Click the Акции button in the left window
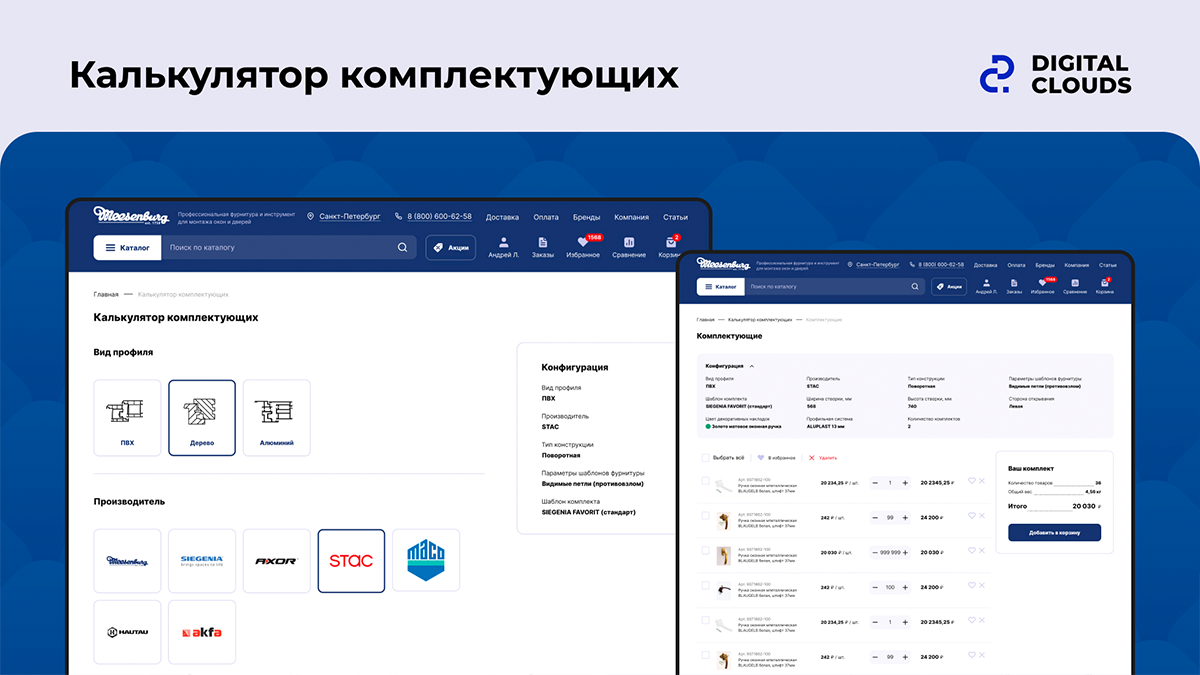This screenshot has width=1200, height=675. tap(451, 248)
